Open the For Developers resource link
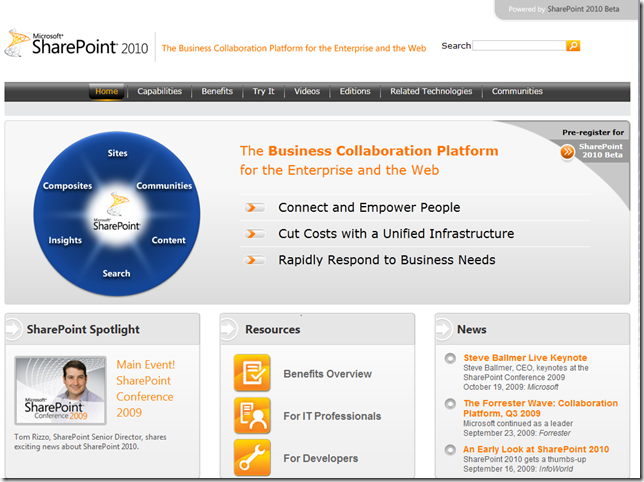 [320, 459]
